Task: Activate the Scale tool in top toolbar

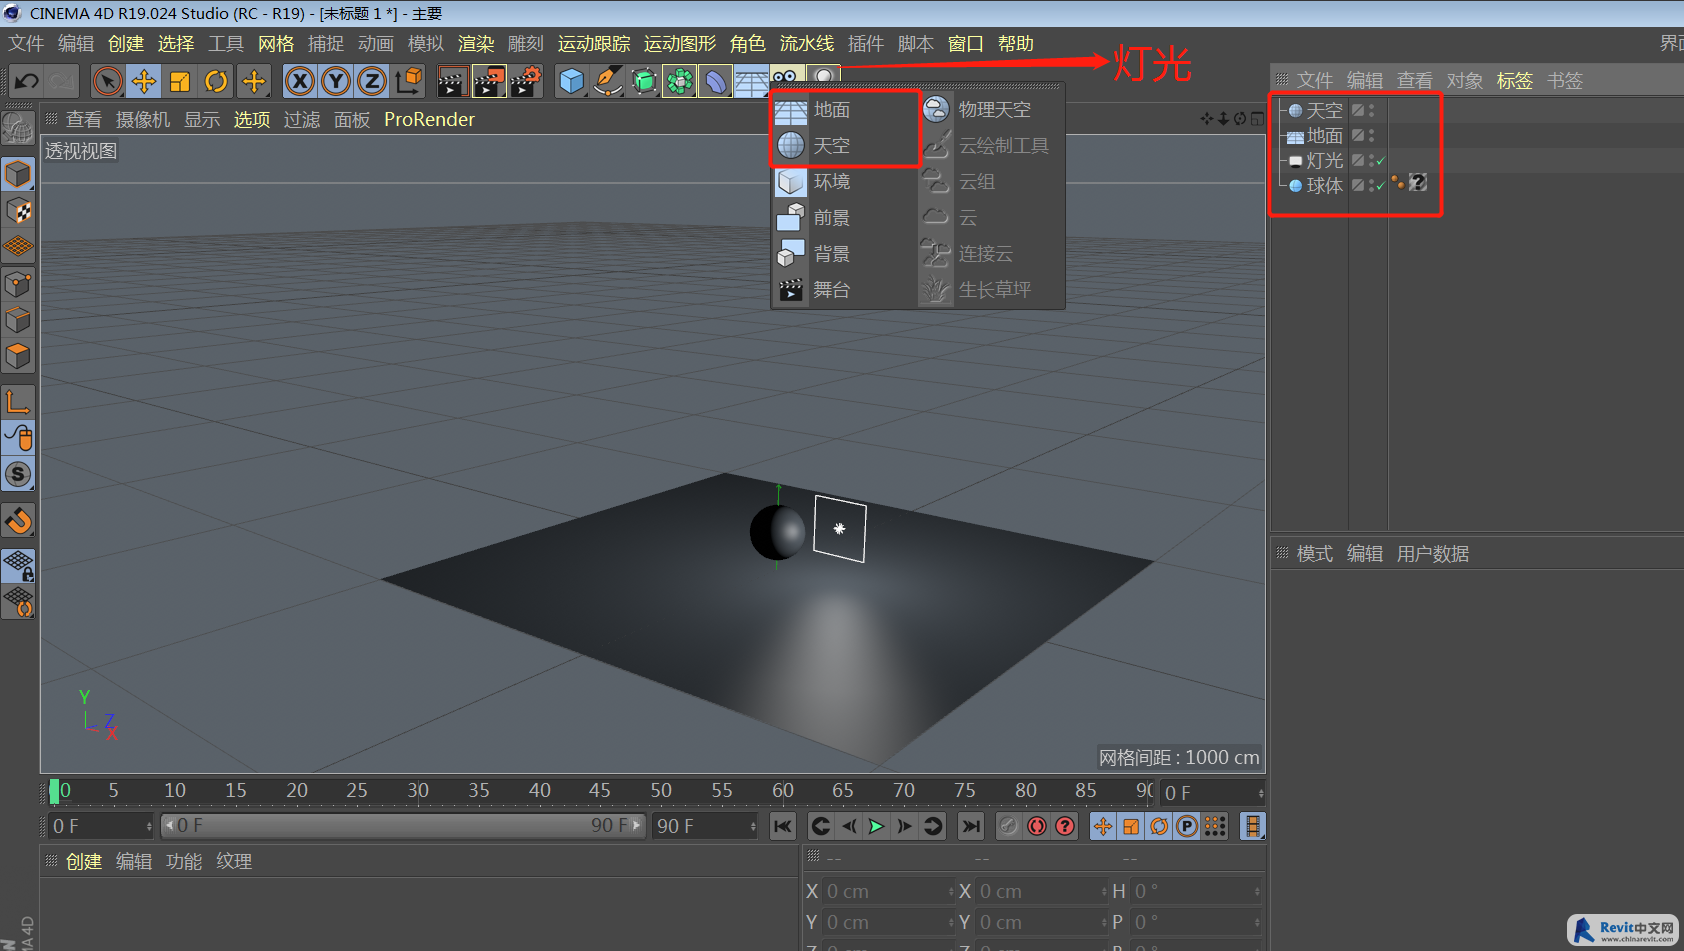Action: [180, 81]
